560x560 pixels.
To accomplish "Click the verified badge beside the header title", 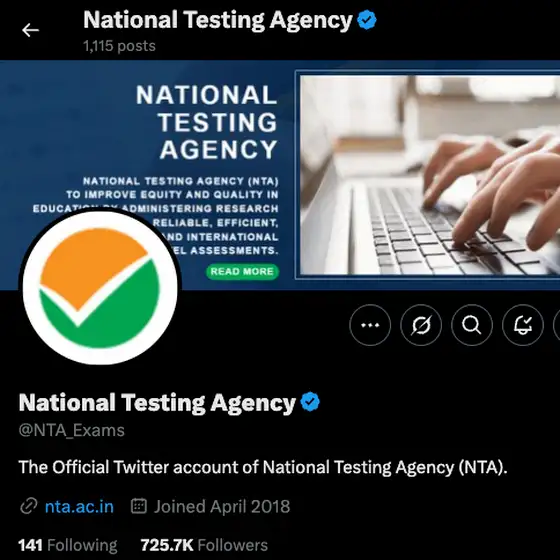I will [x=367, y=20].
